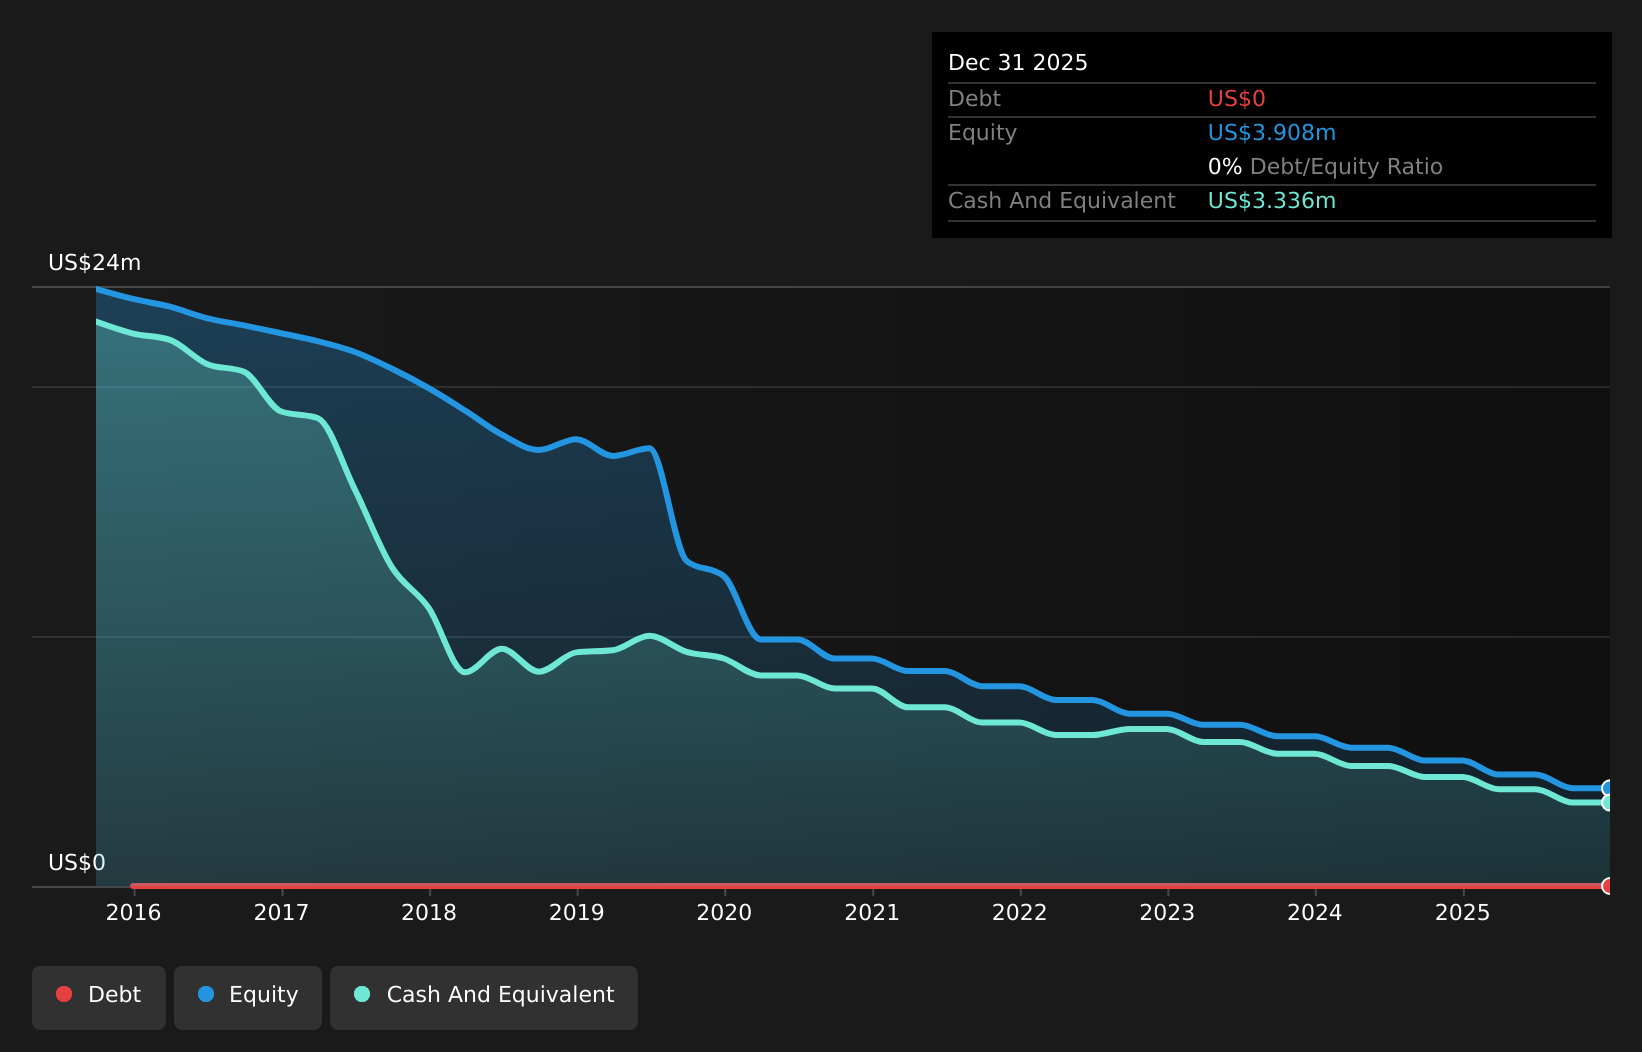Click the 2016 x-axis label
This screenshot has height=1052, width=1642.
(134, 912)
